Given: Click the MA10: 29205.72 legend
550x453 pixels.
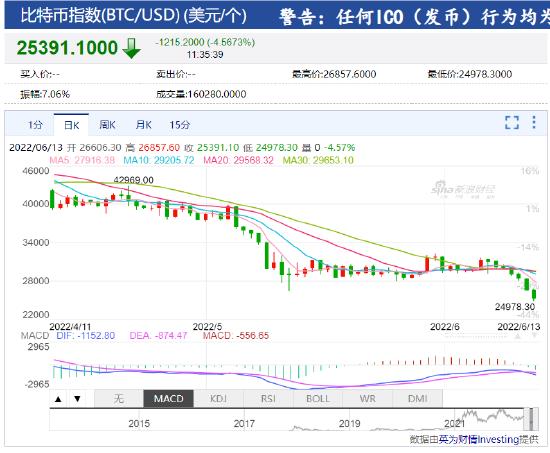Looking at the screenshot, I should [159, 160].
